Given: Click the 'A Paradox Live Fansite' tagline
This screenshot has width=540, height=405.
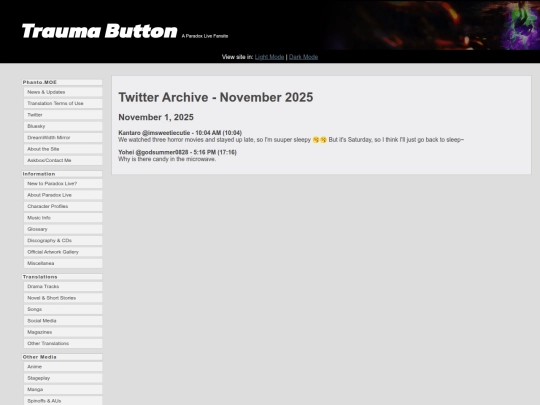Looking at the screenshot, I should point(205,36).
